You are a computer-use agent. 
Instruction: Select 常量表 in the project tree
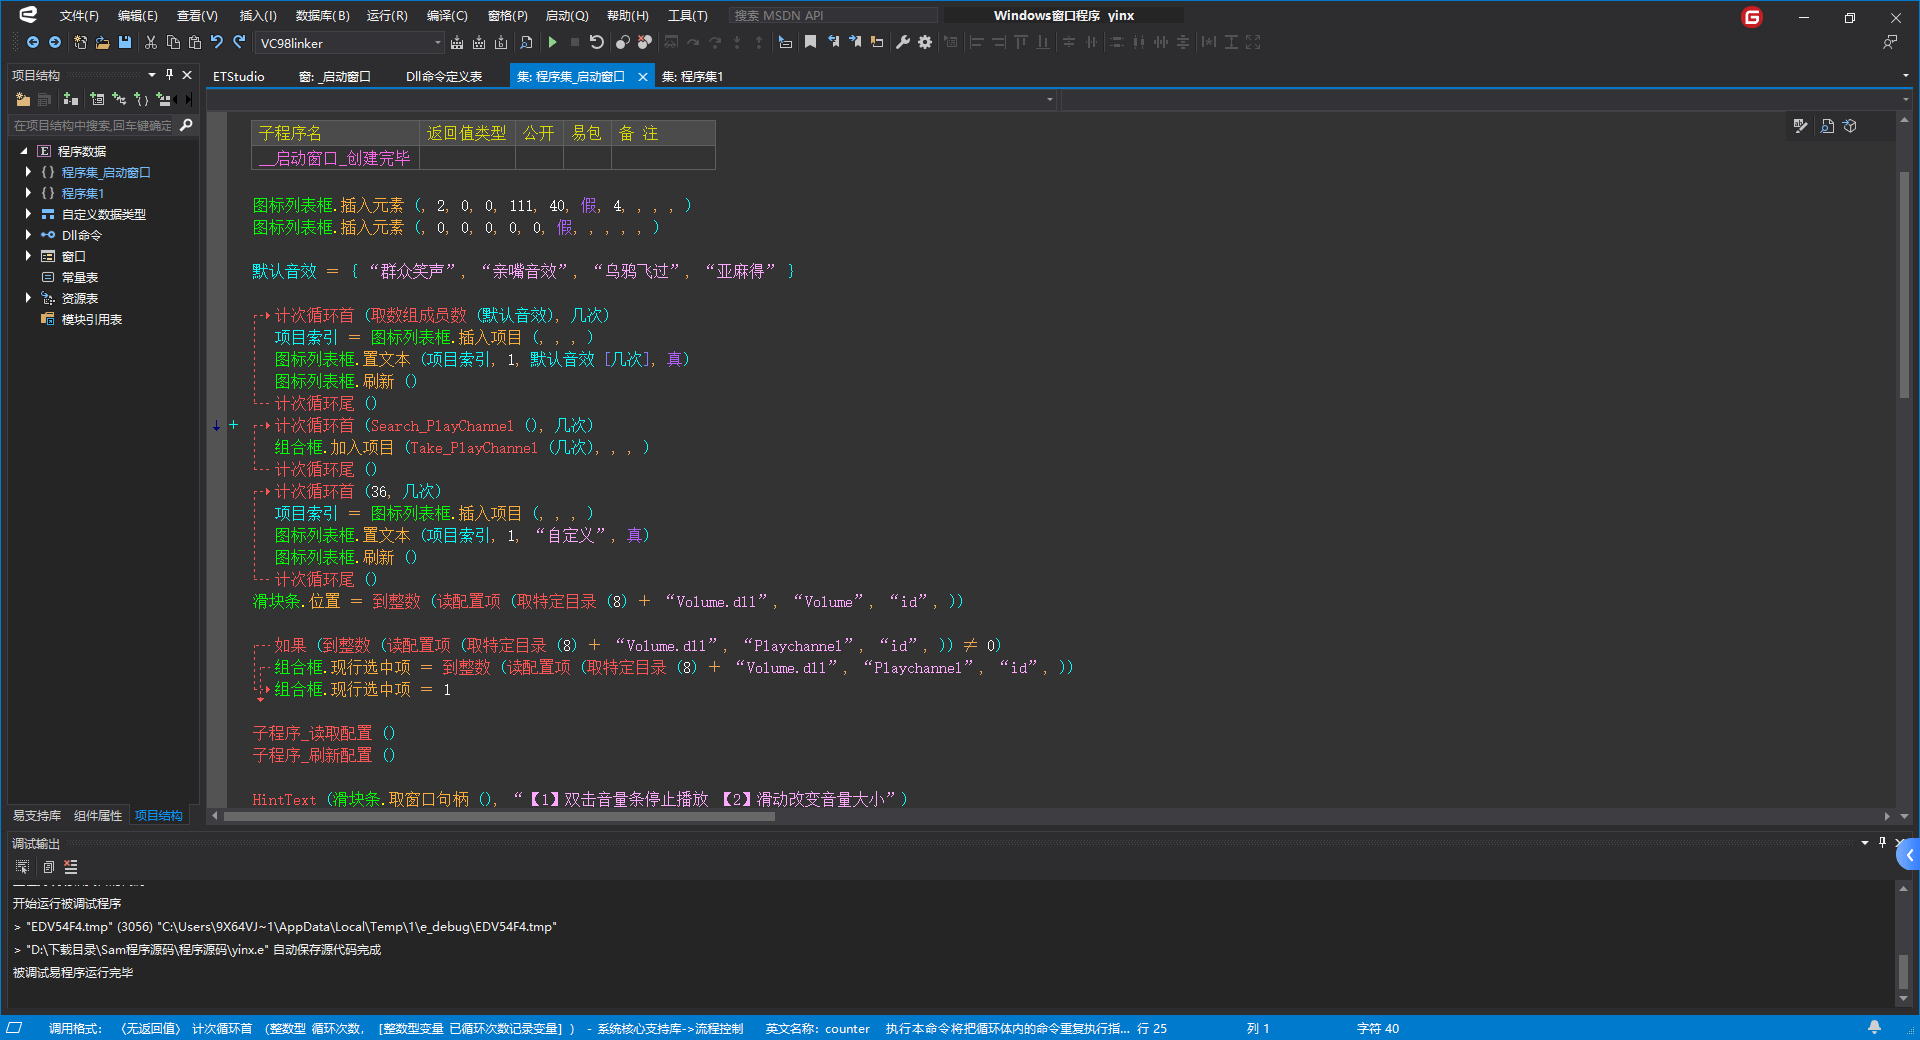tap(80, 277)
